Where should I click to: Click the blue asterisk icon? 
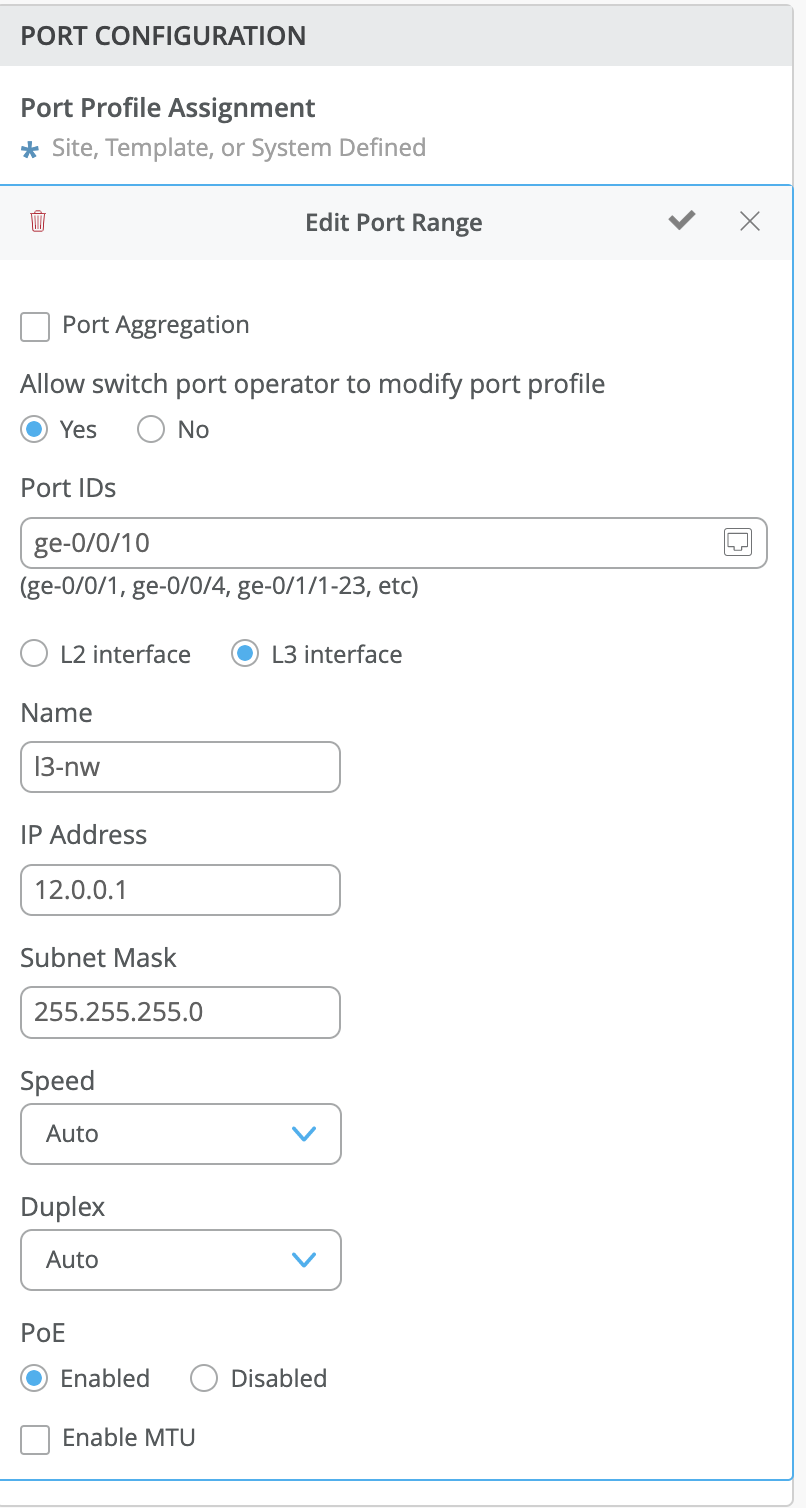(31, 149)
